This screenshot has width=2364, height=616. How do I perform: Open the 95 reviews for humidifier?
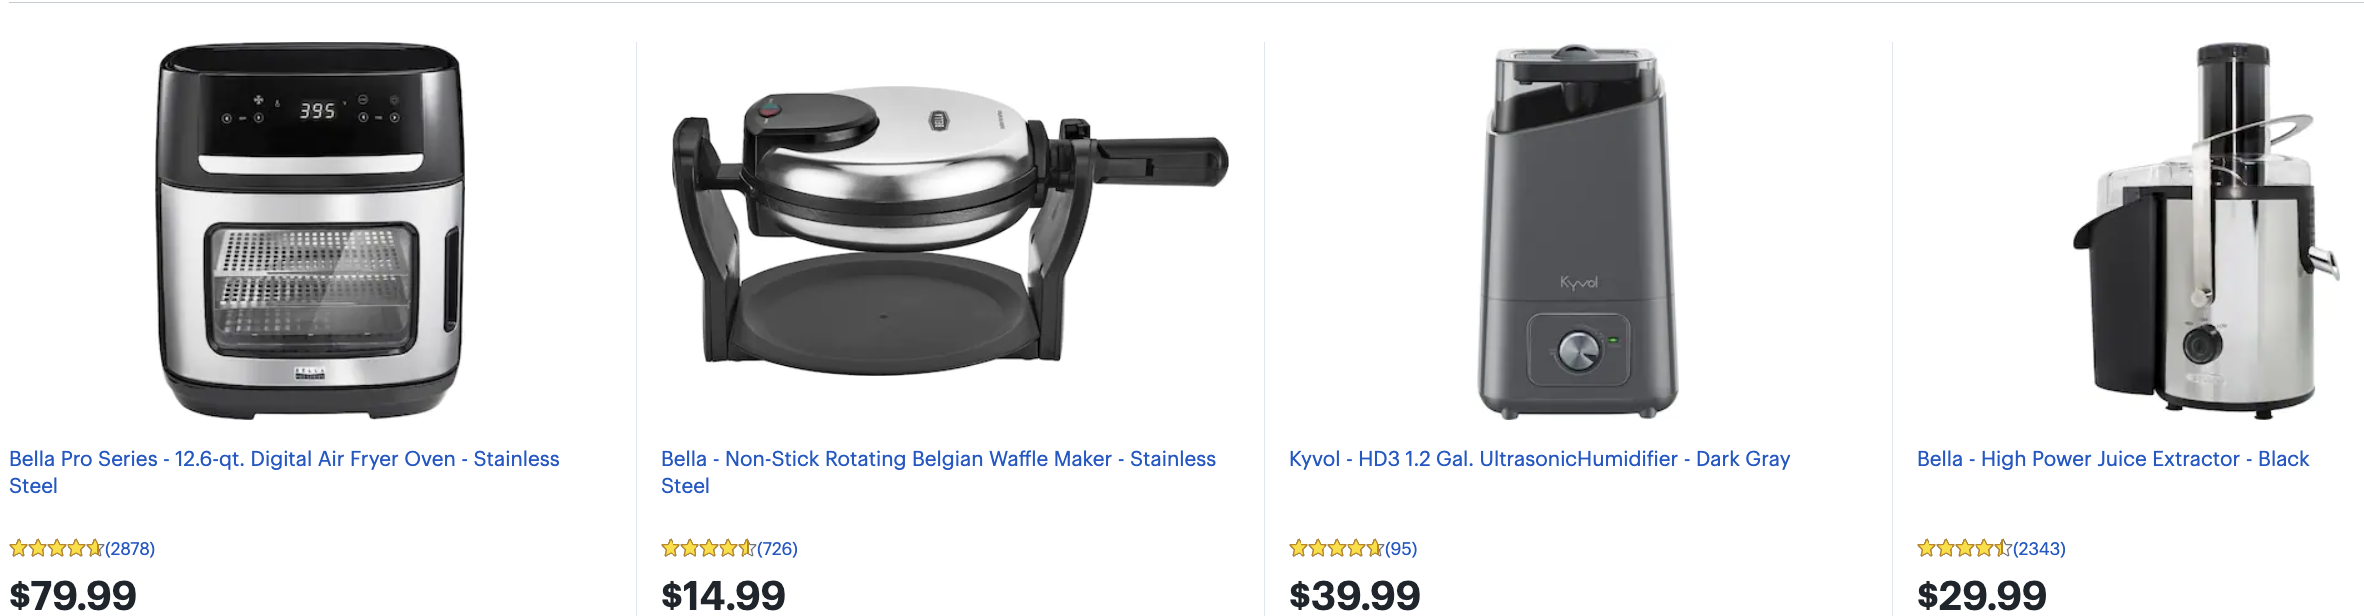click(1401, 549)
